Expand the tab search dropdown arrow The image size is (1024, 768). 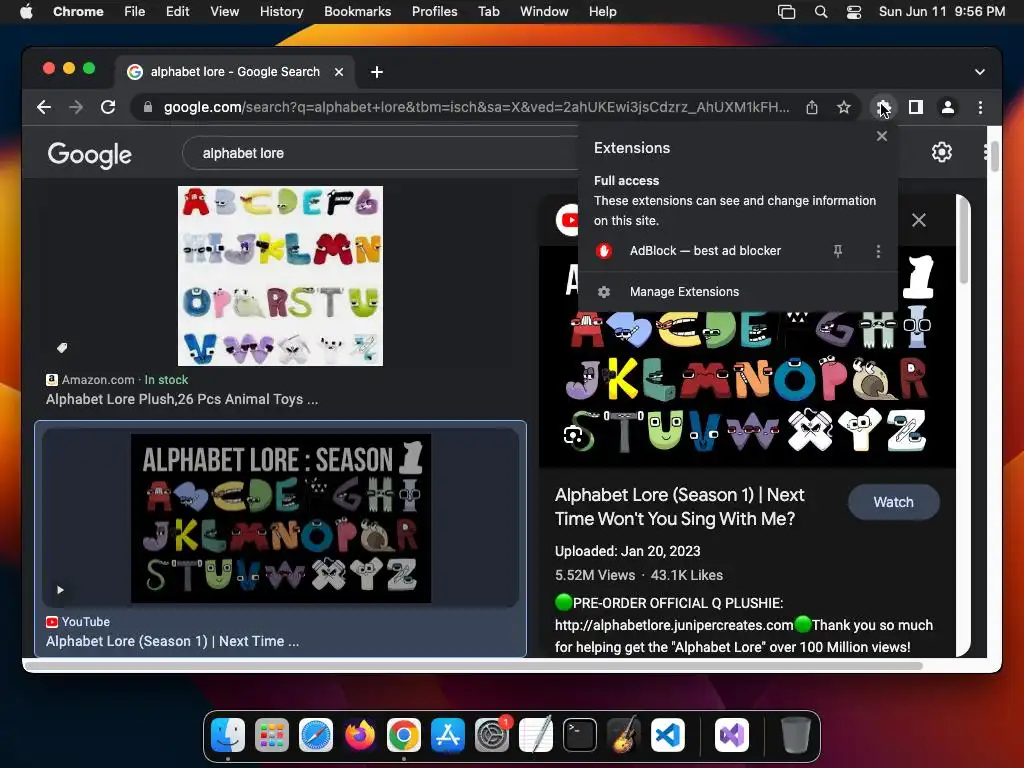point(980,72)
